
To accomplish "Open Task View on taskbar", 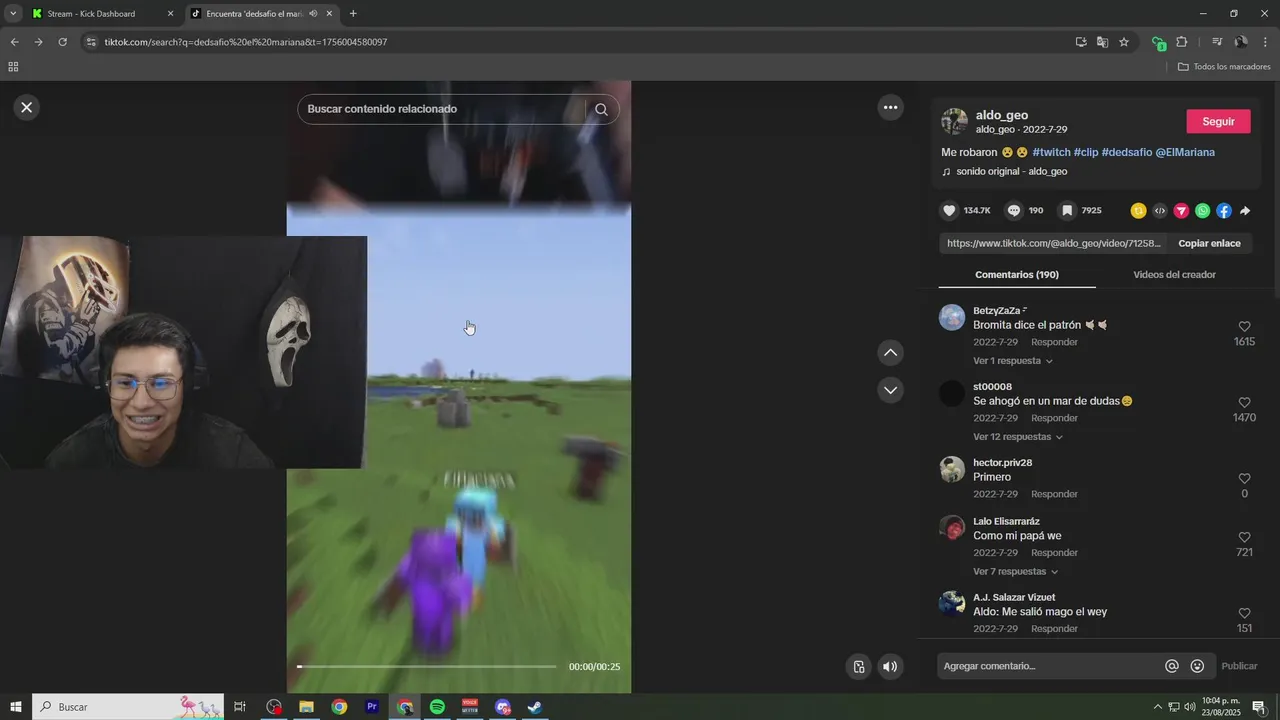I will tap(240, 707).
